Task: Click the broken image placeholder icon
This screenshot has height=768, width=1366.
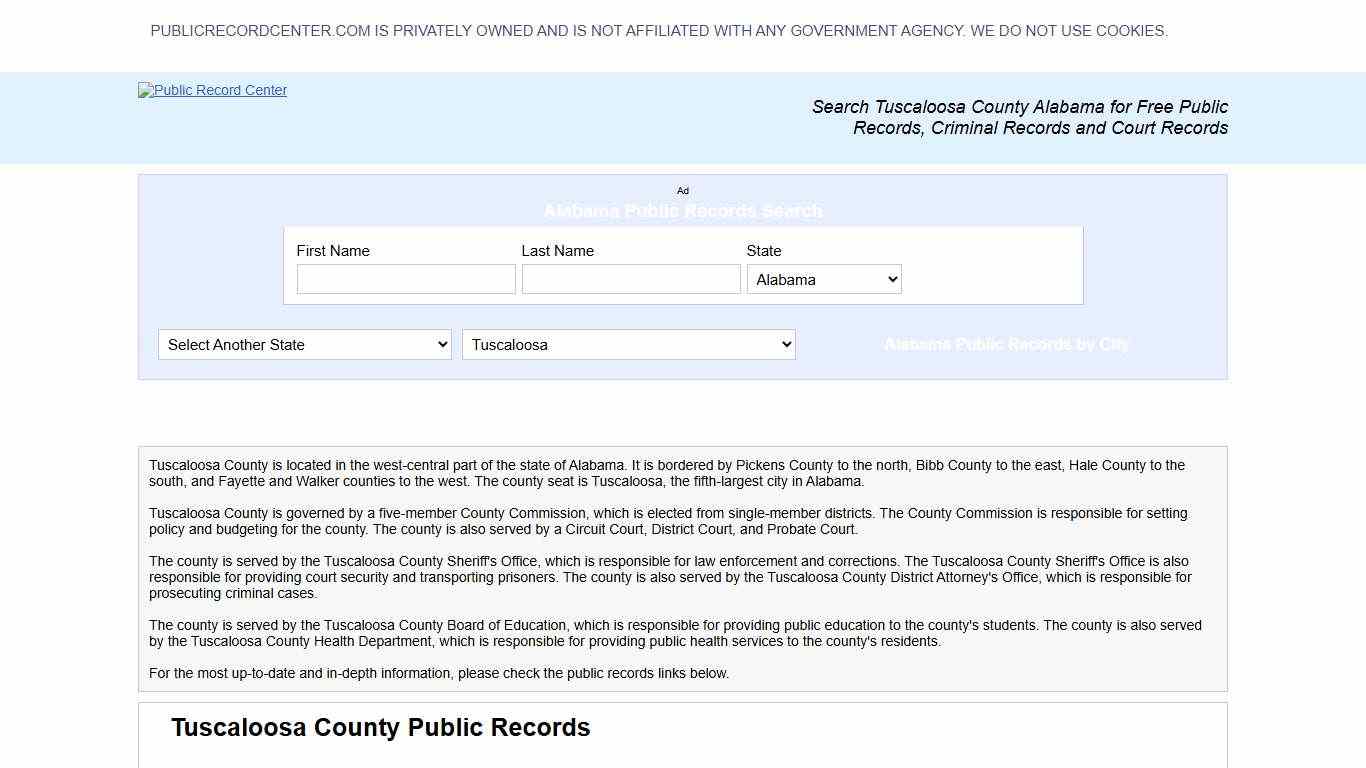Action: coord(145,90)
